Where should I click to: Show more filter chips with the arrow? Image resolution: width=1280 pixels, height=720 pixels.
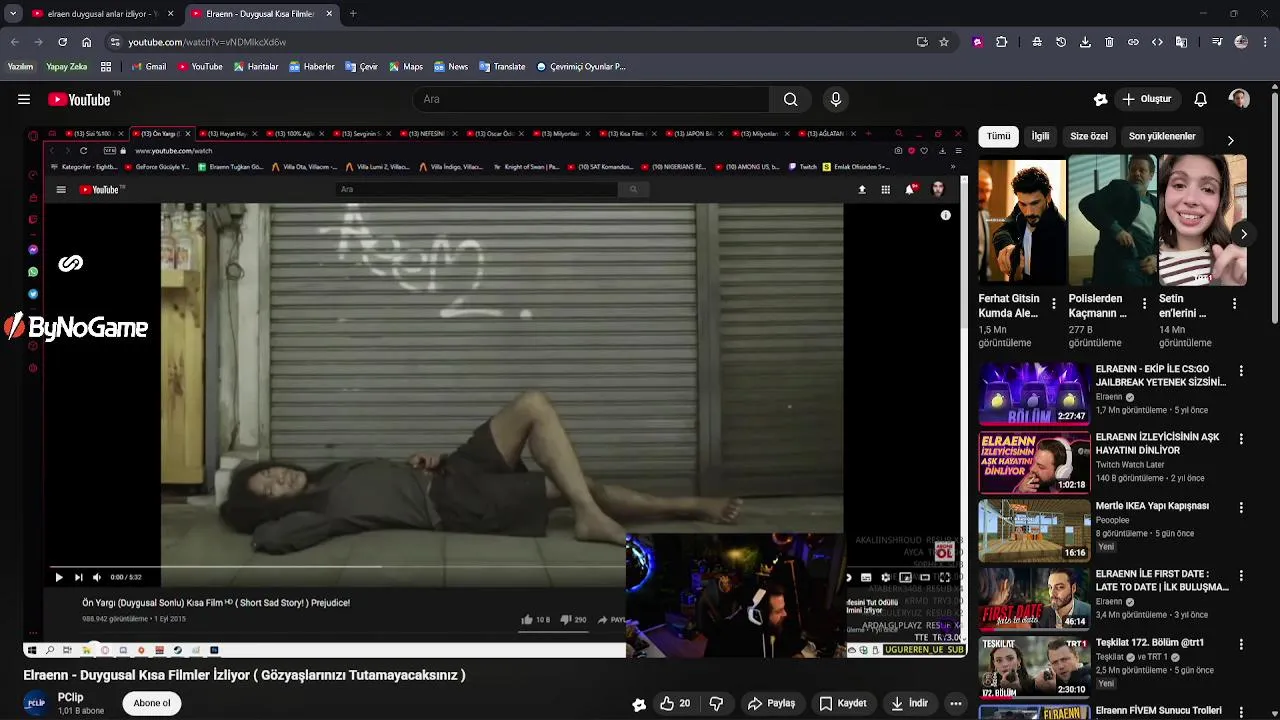[x=1230, y=140]
